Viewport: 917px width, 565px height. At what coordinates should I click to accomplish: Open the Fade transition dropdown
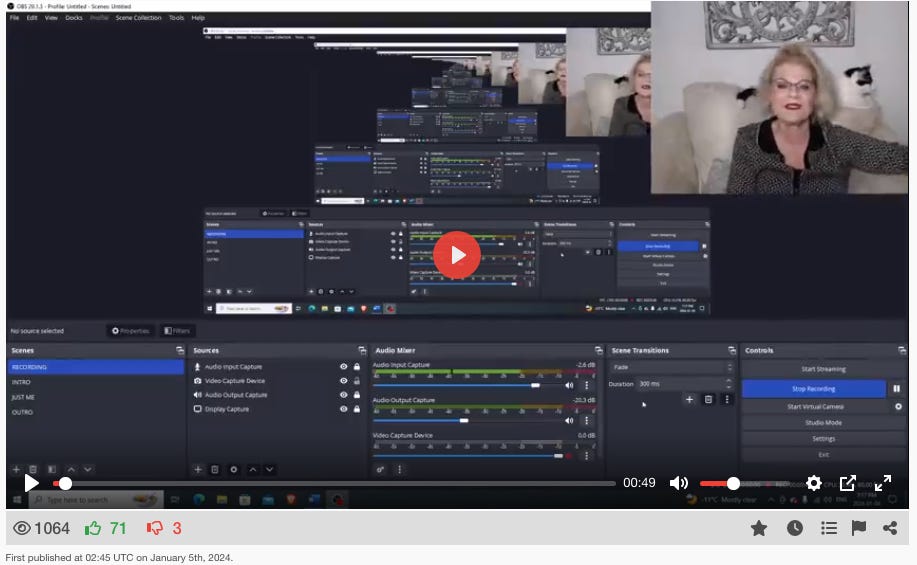pyautogui.click(x=671, y=367)
